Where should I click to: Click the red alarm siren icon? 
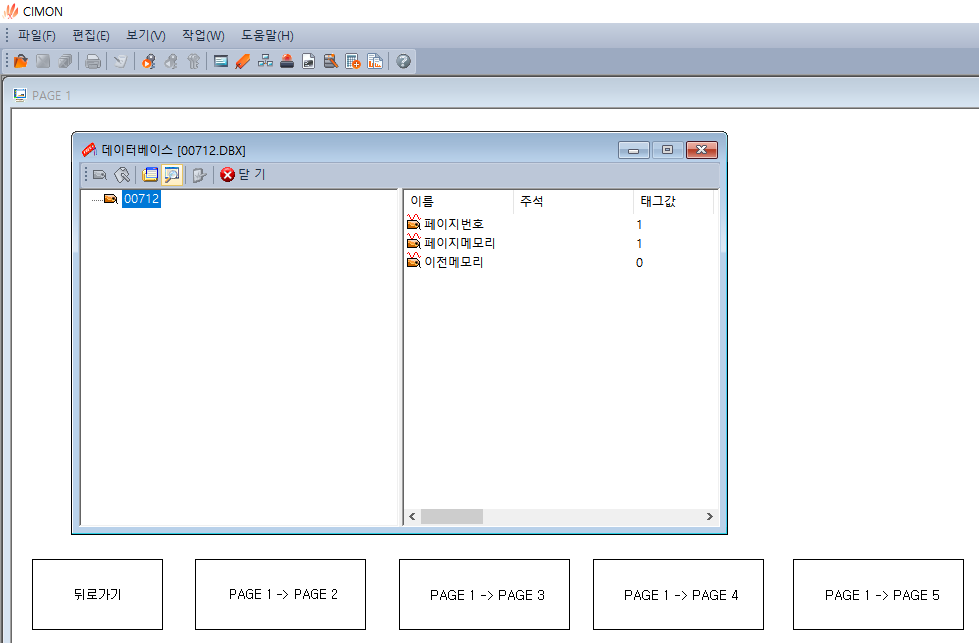(287, 62)
